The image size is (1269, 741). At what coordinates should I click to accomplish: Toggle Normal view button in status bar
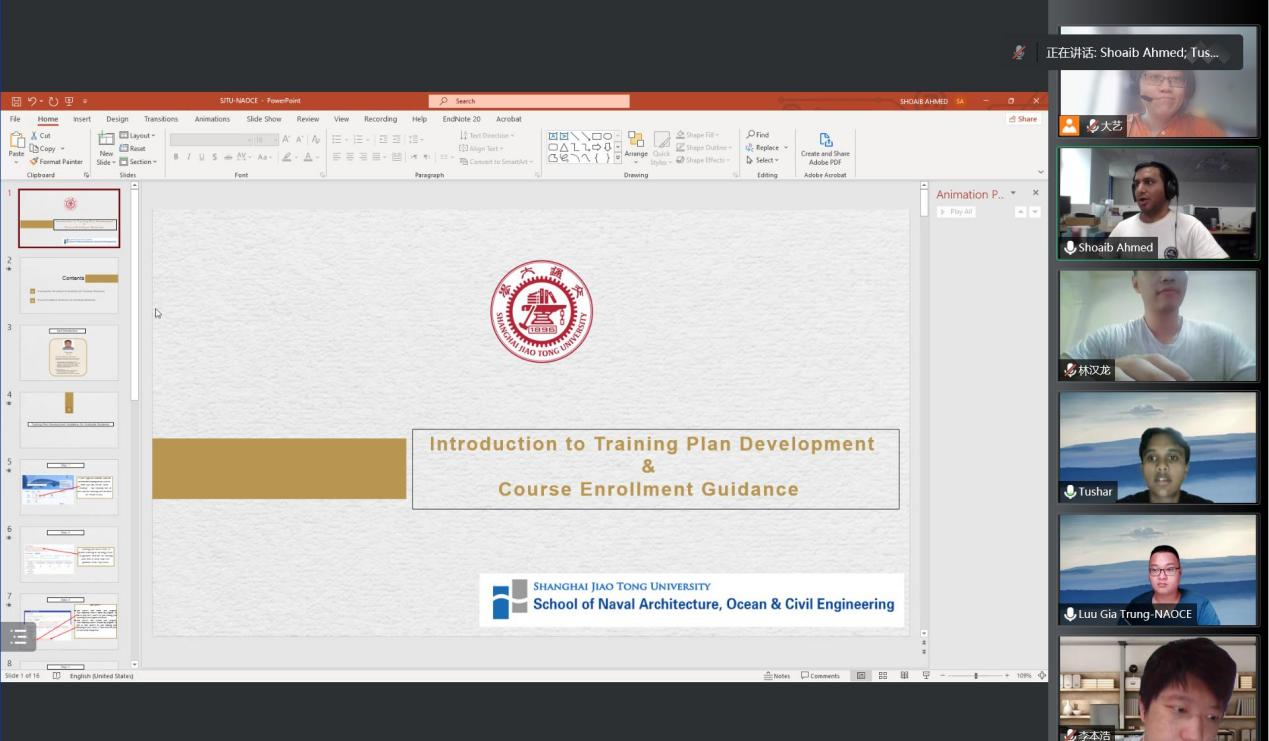coord(861,676)
